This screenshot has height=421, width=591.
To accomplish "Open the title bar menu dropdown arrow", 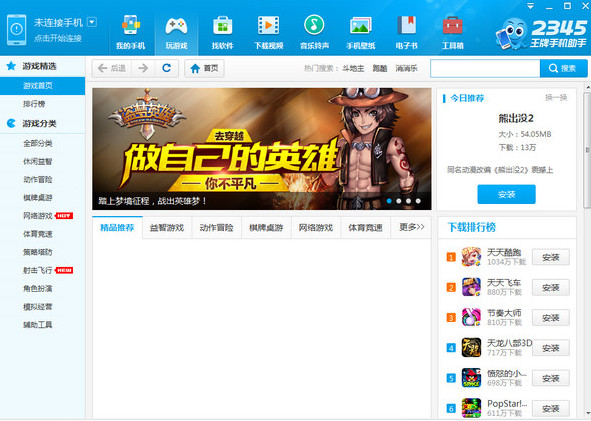I will [x=531, y=6].
